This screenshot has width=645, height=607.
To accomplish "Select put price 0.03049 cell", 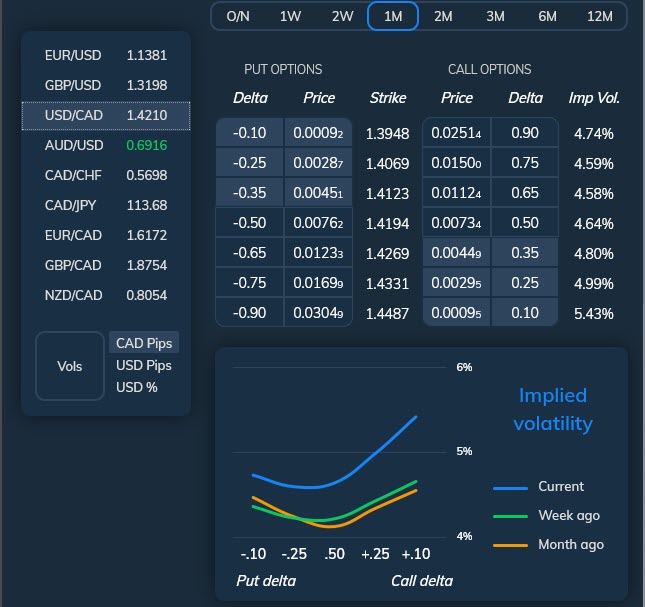I will tap(318, 313).
